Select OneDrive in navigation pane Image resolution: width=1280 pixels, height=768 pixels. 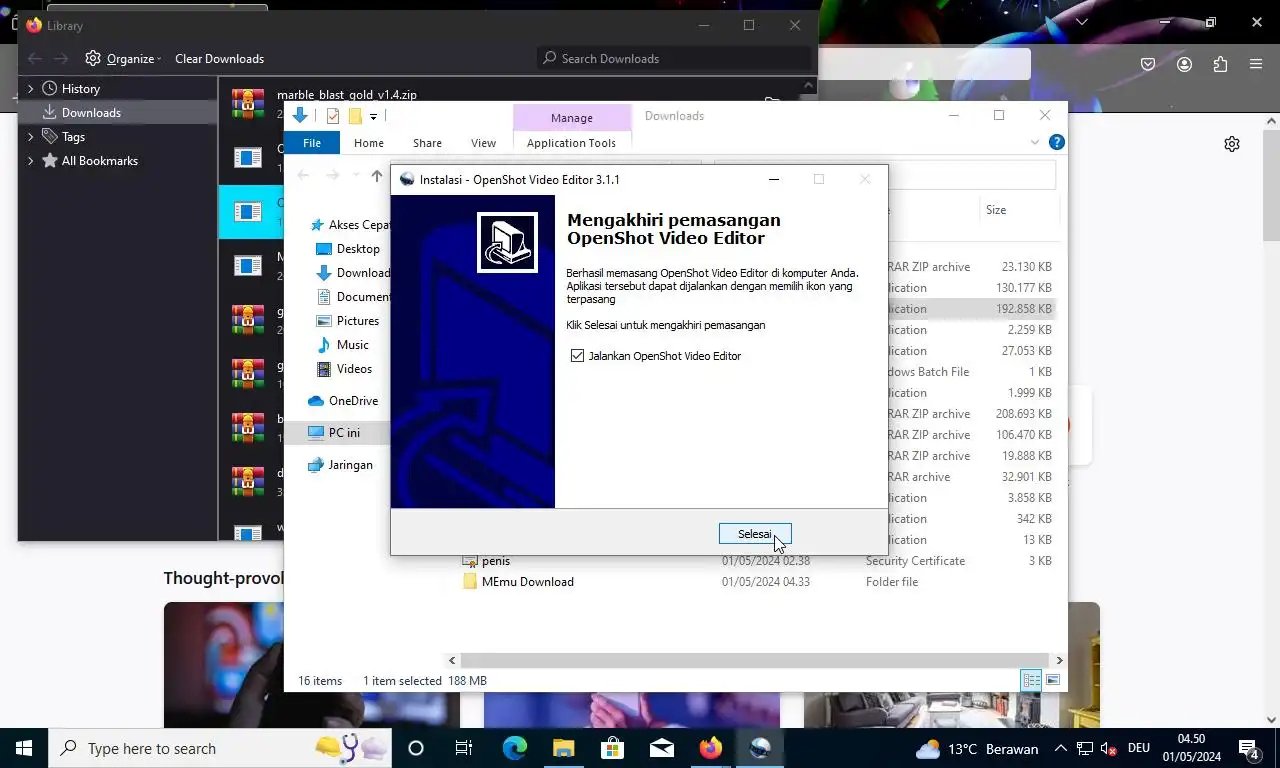click(x=343, y=401)
